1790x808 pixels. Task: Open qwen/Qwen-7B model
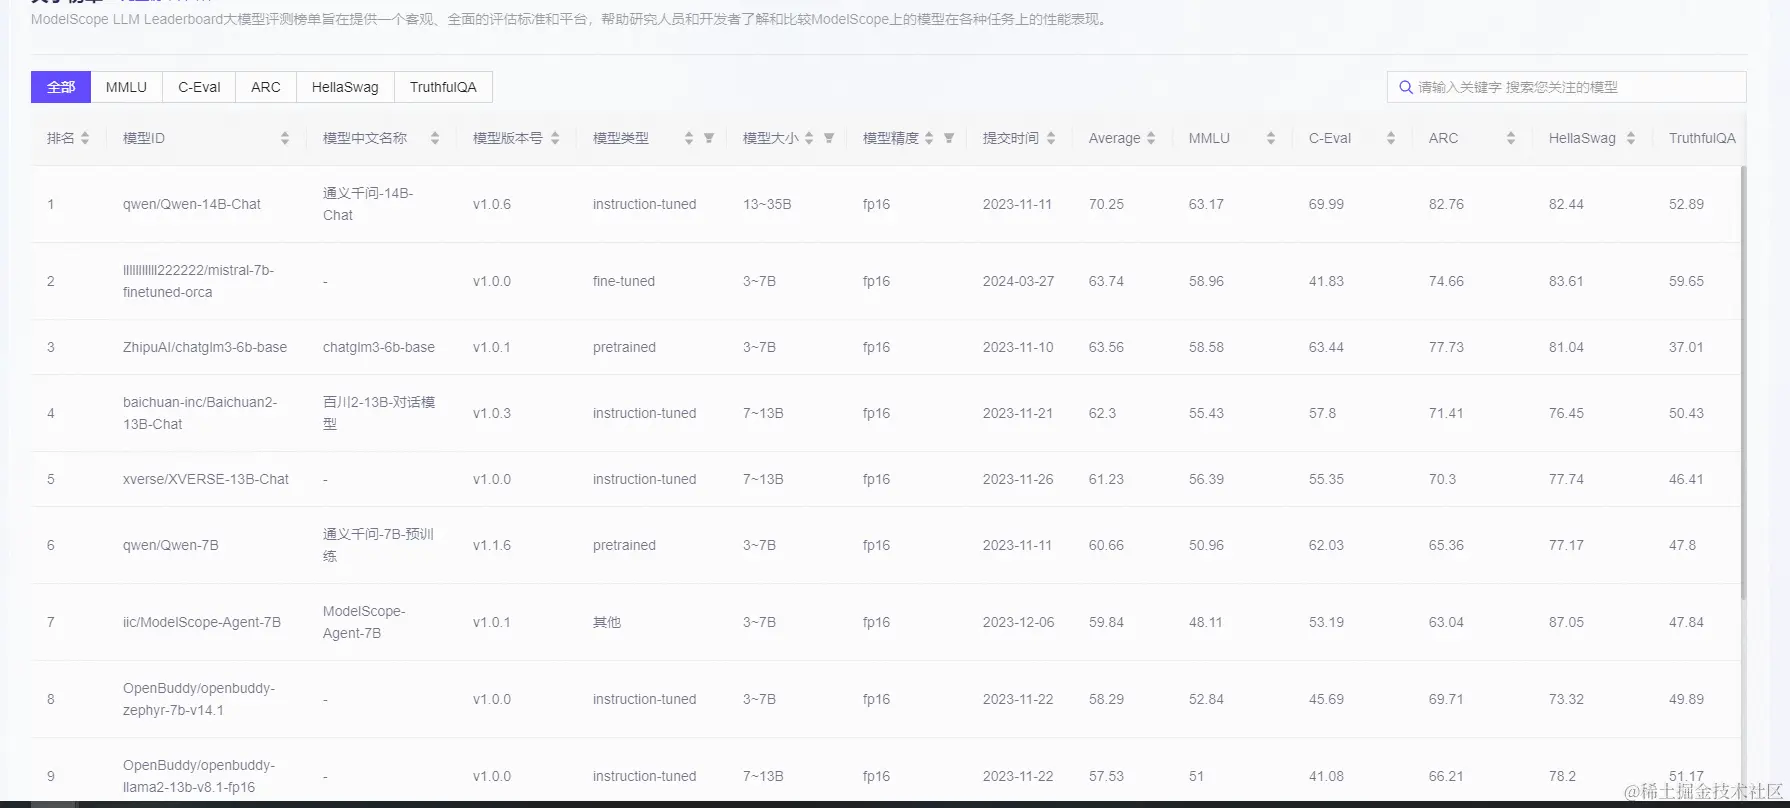click(171, 545)
